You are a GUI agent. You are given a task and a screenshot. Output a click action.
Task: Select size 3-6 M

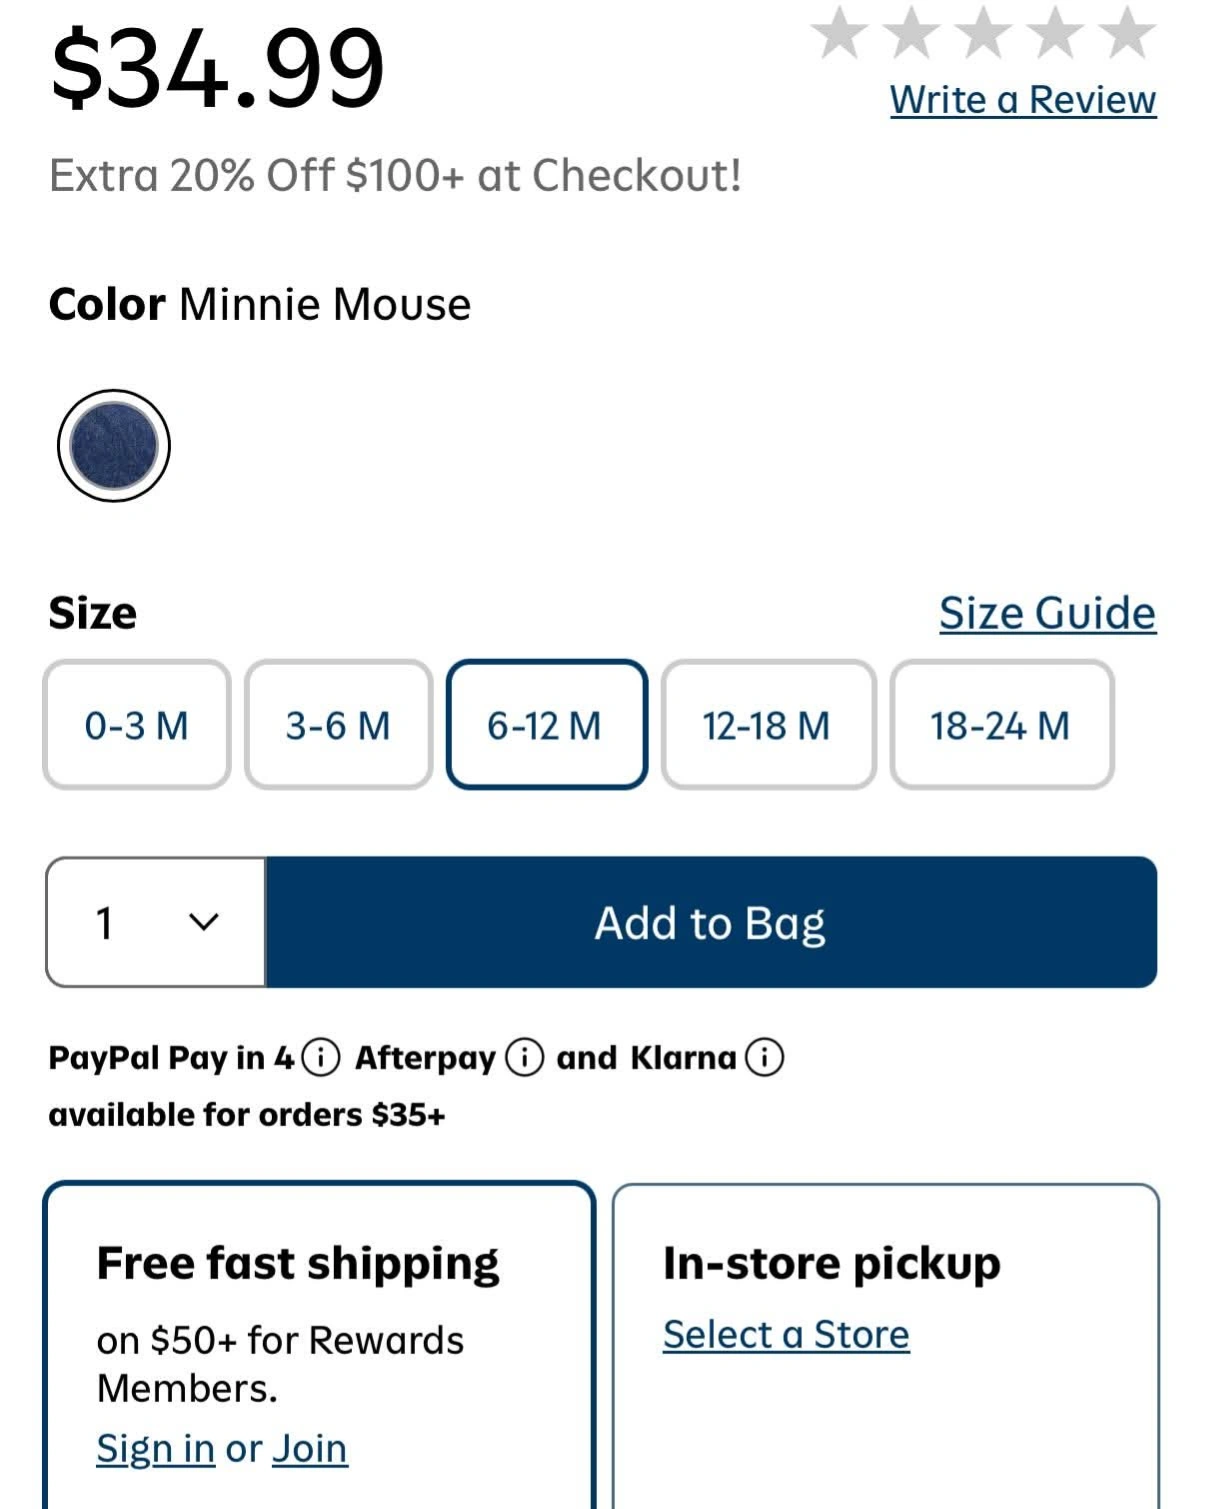pos(338,725)
